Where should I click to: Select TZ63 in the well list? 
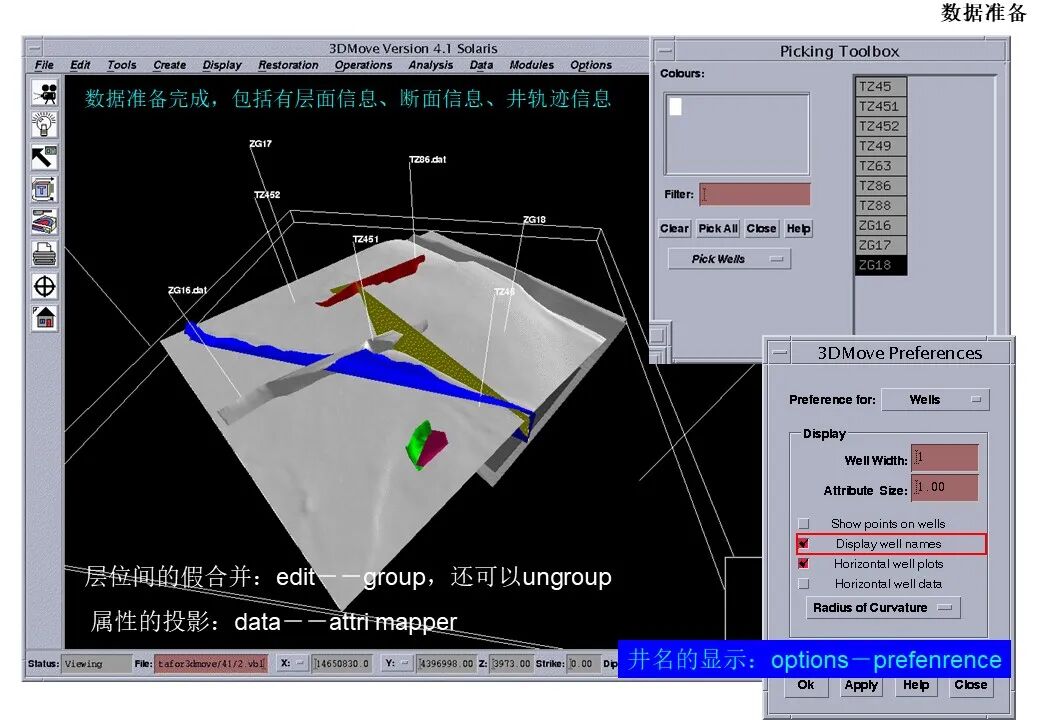[x=881, y=166]
